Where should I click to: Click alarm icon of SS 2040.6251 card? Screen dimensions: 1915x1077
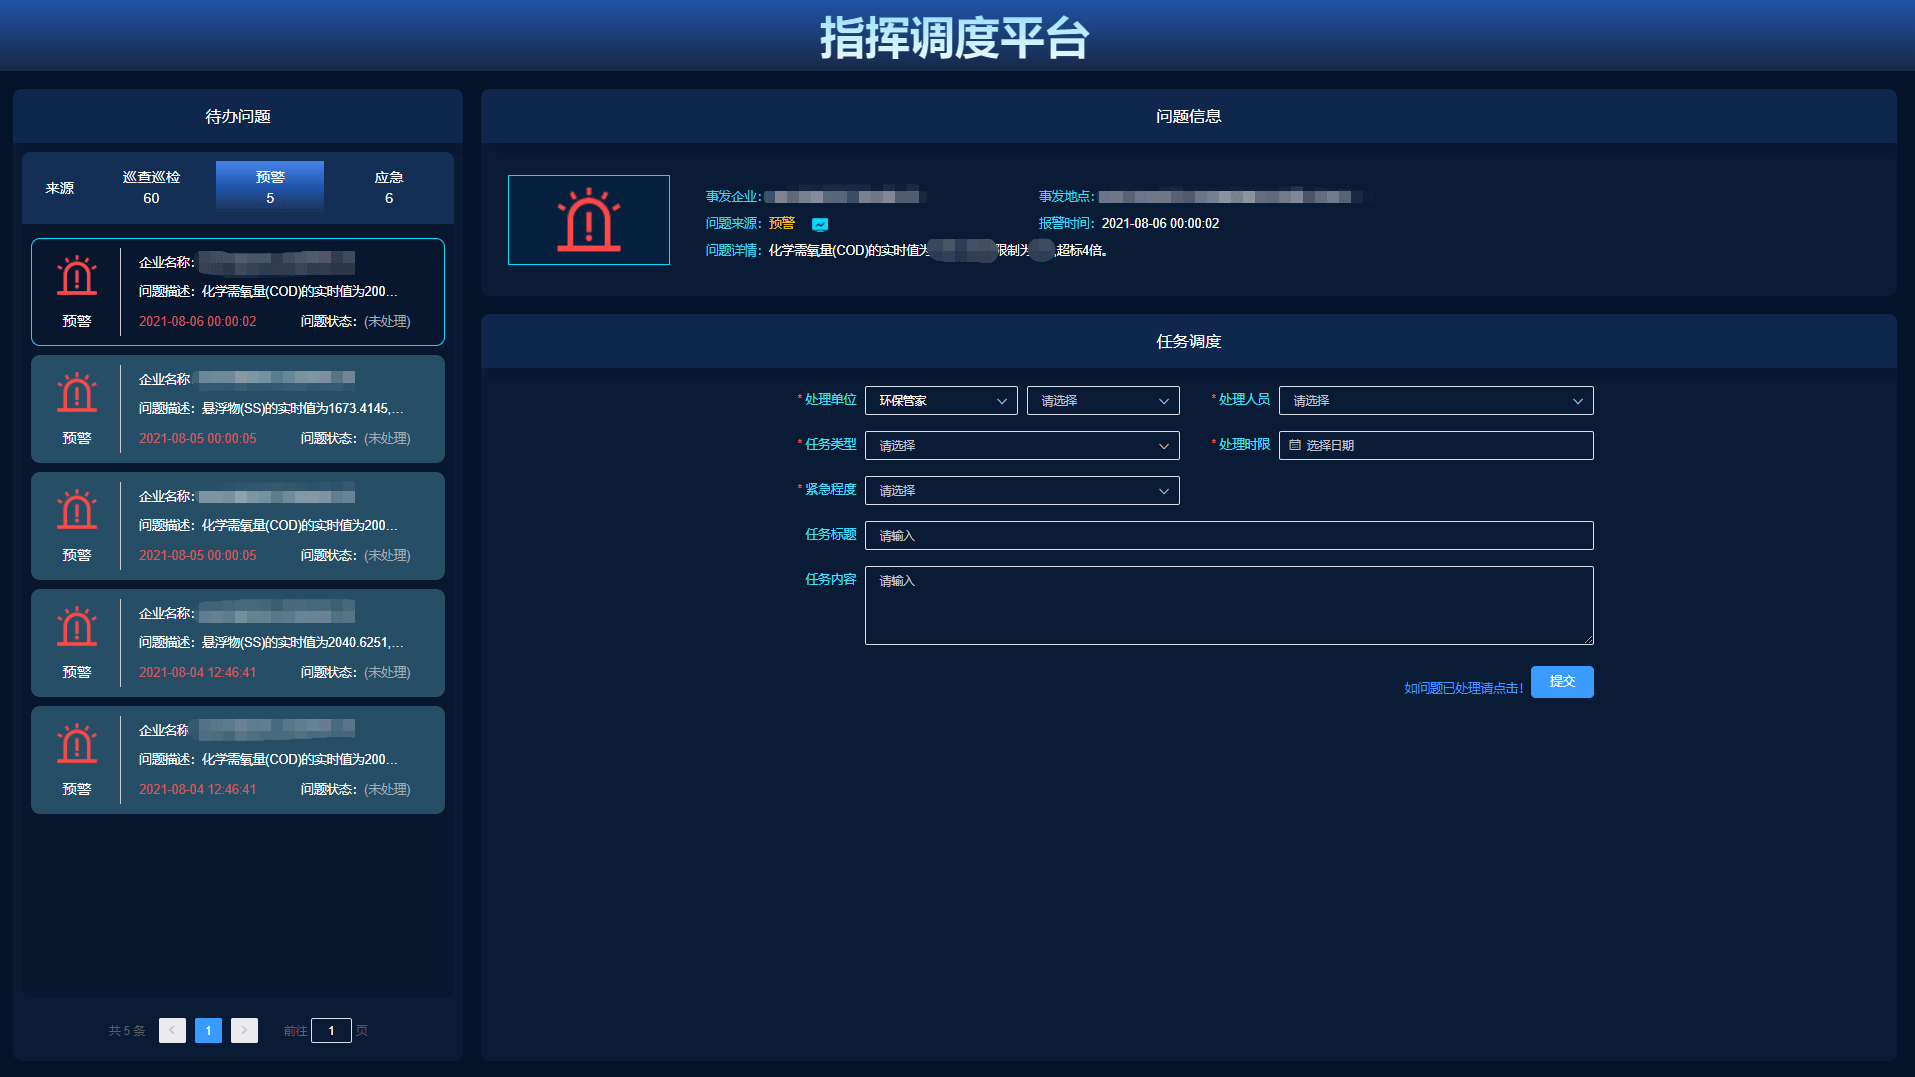pos(77,627)
